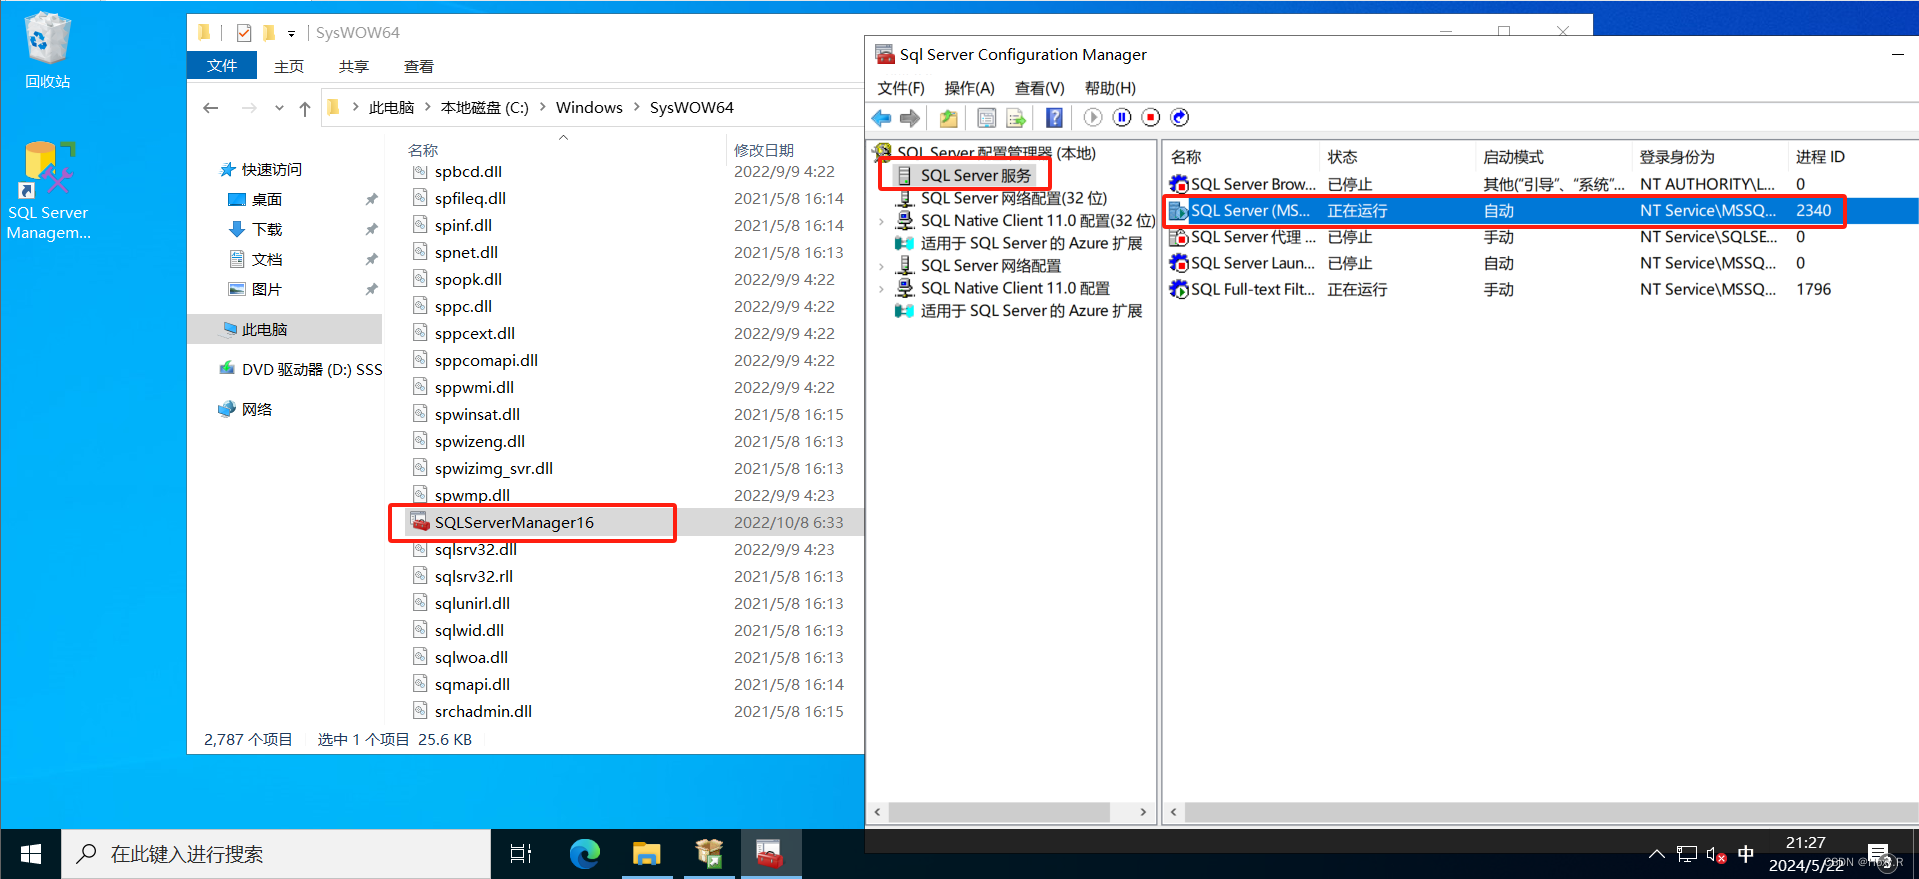Expand SQL Native Client 11.0 配置 node
The image size is (1919, 879).
click(x=881, y=288)
